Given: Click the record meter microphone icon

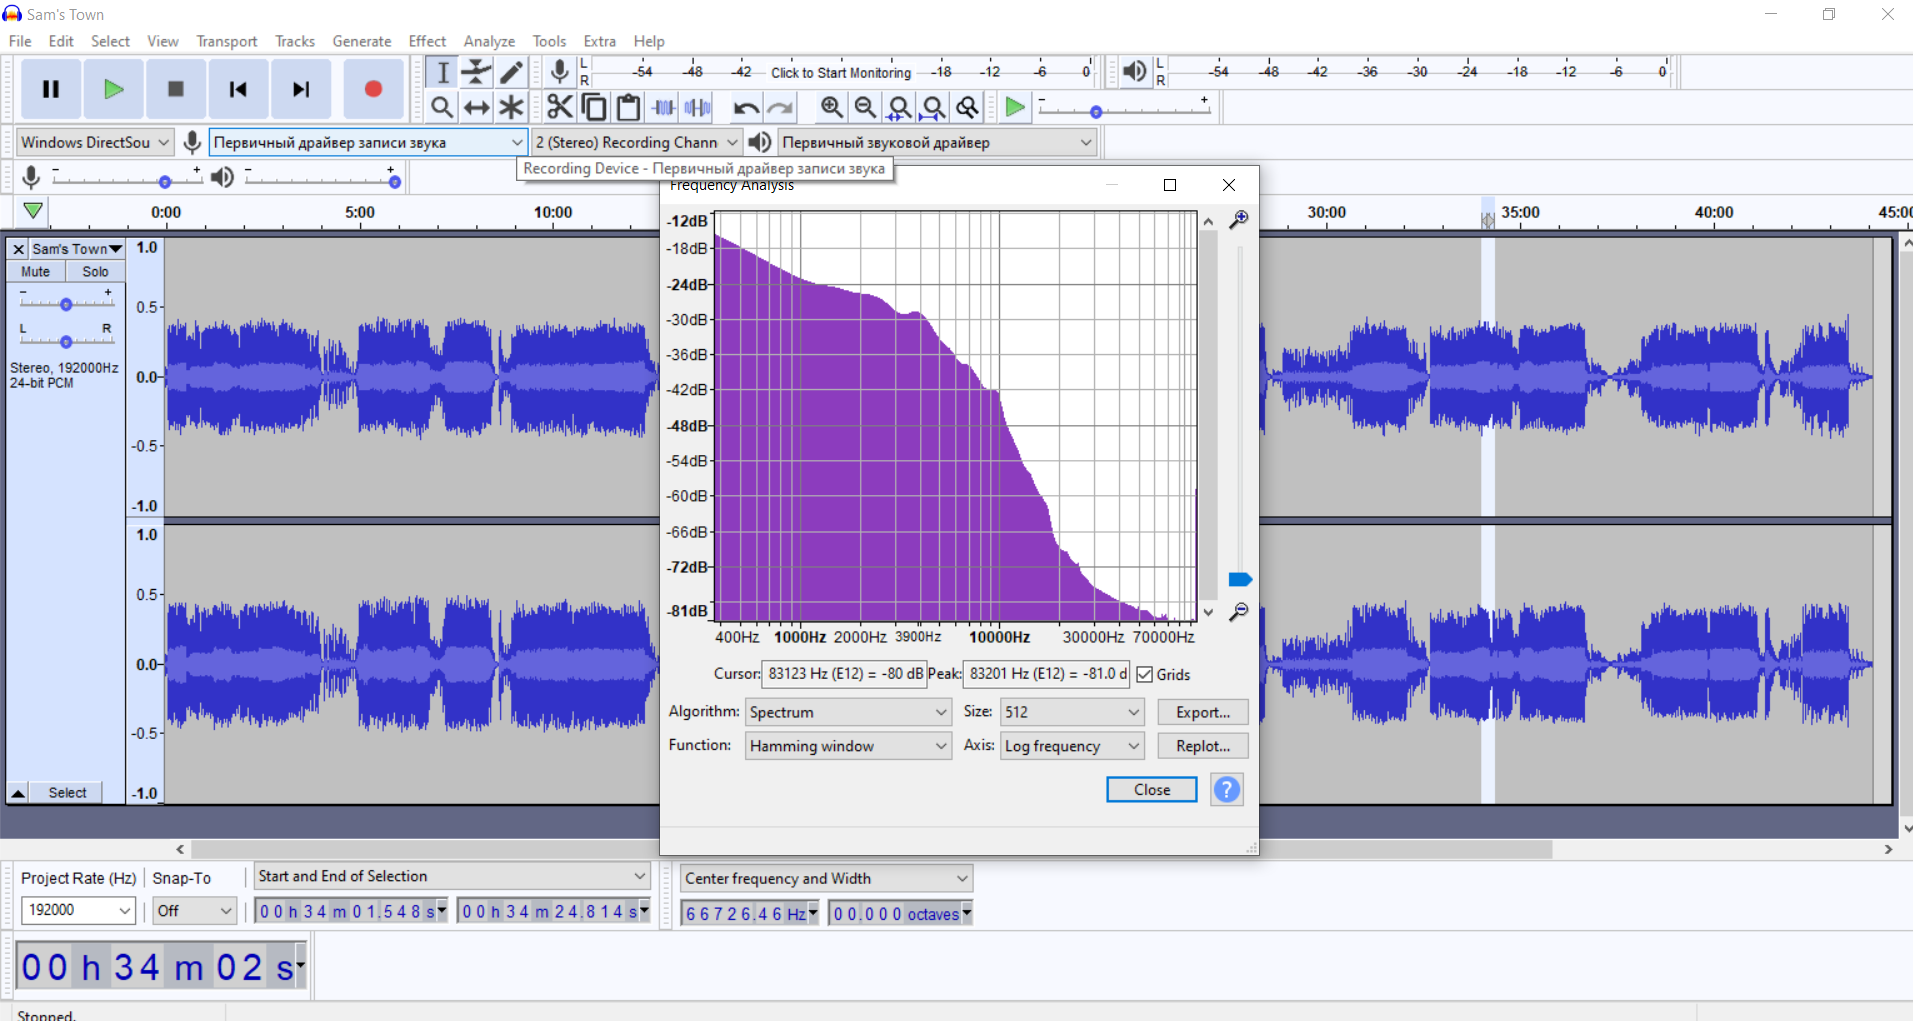Looking at the screenshot, I should 560,72.
